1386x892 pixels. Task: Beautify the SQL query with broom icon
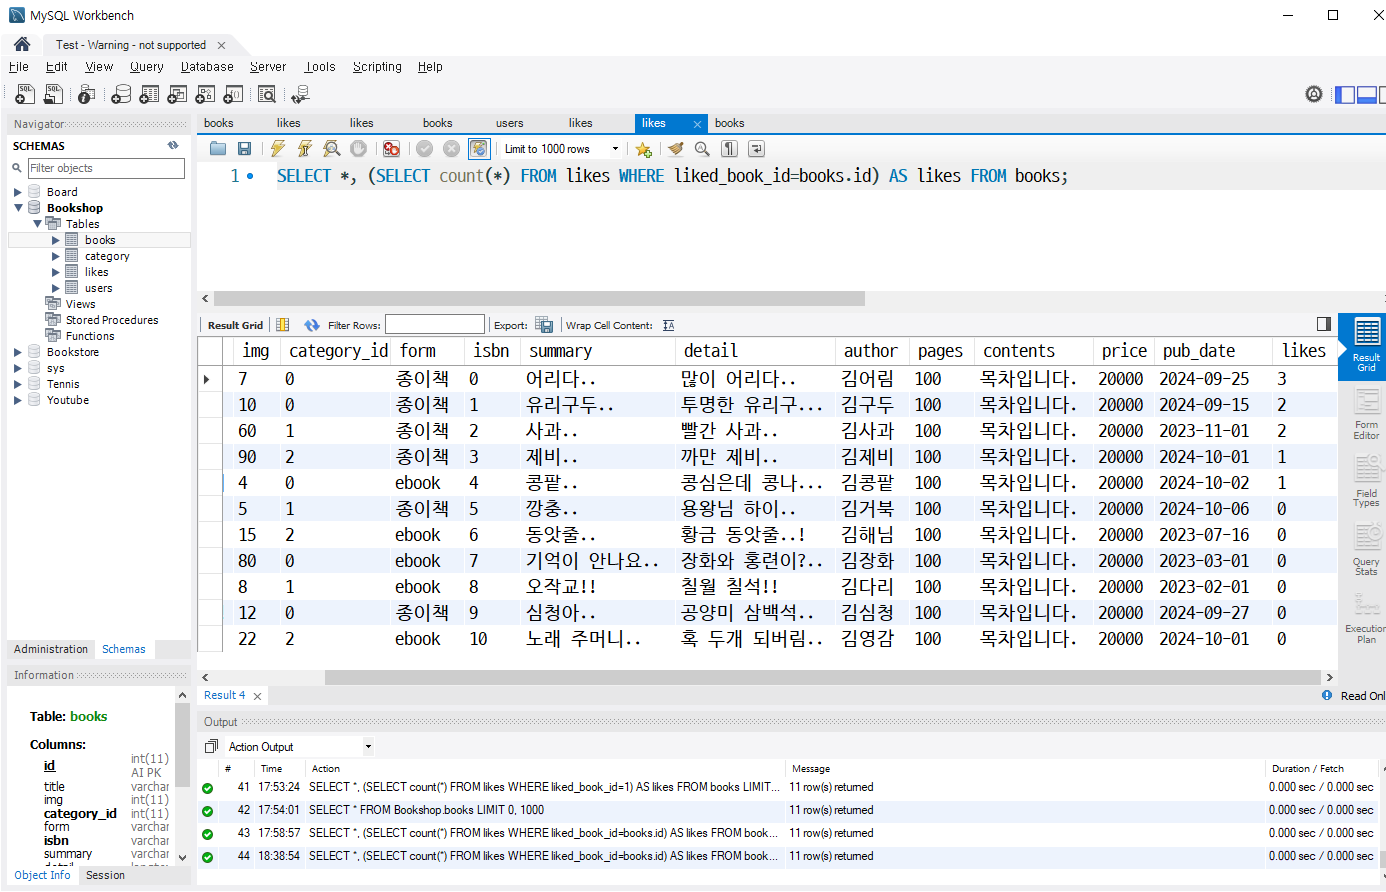[676, 149]
